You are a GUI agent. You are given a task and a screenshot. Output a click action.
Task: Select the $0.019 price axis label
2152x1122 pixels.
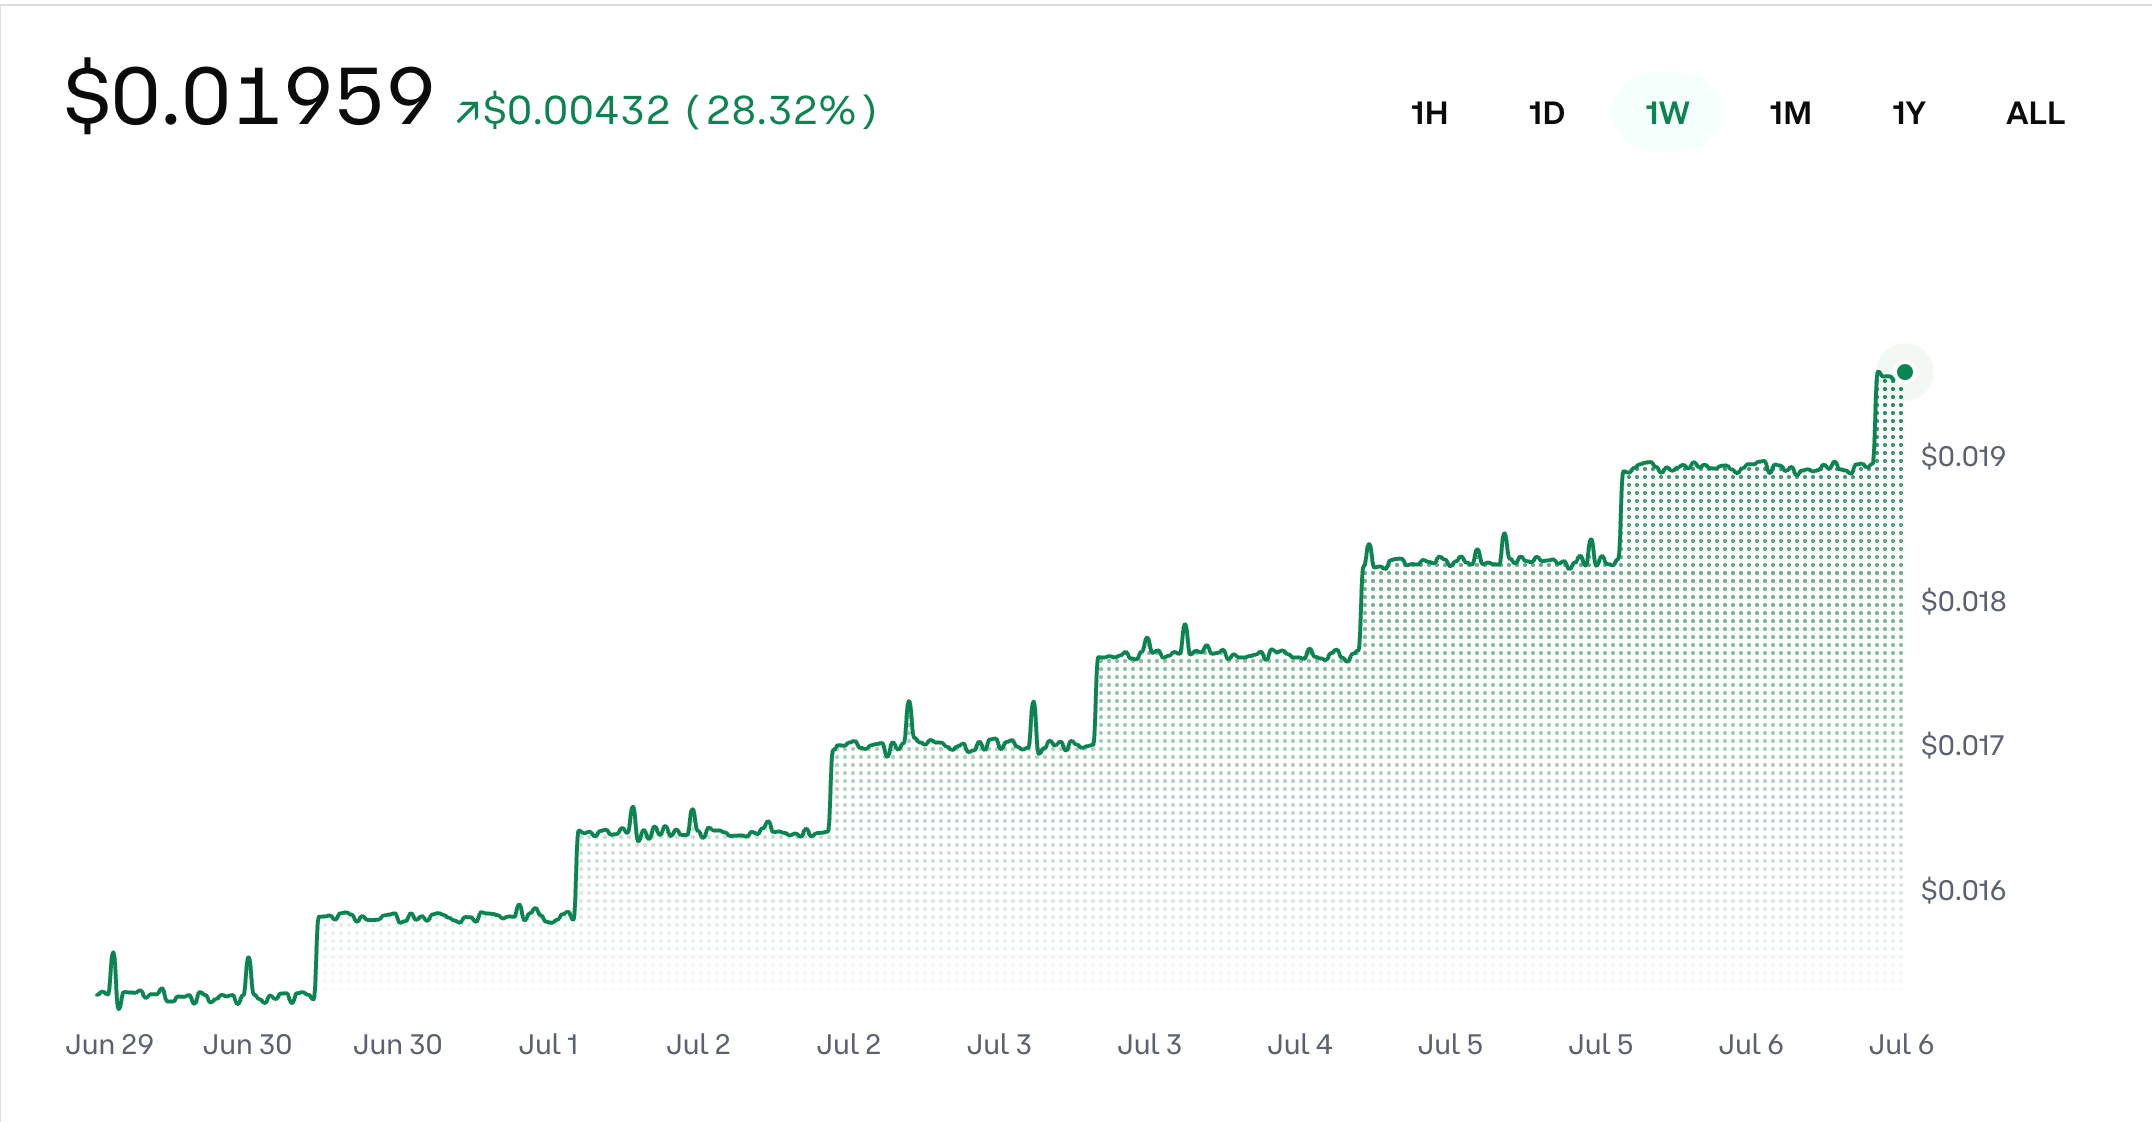1963,456
